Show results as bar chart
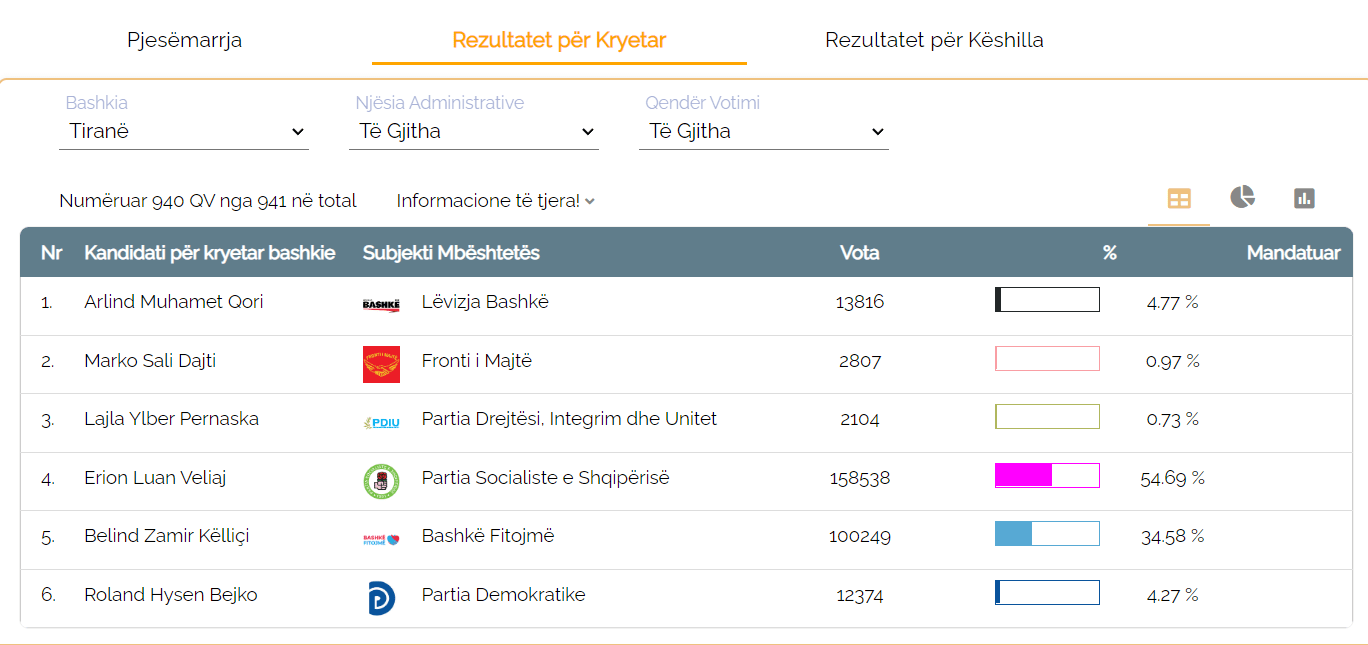1368x645 pixels. click(1303, 198)
